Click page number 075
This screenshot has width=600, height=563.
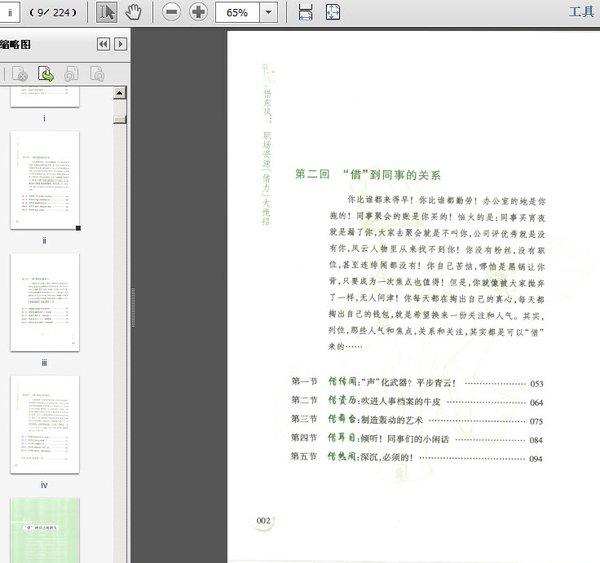click(x=536, y=421)
